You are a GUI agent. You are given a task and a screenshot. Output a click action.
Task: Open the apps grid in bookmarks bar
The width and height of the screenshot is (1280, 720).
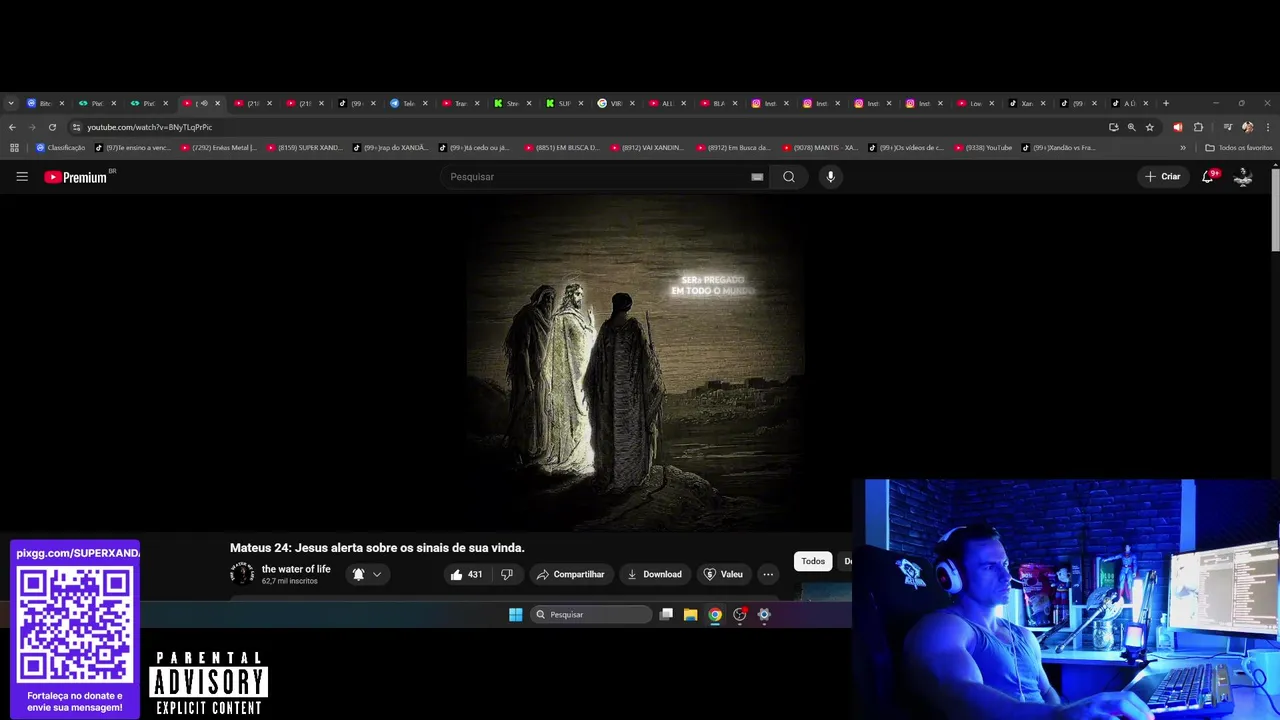(x=14, y=148)
